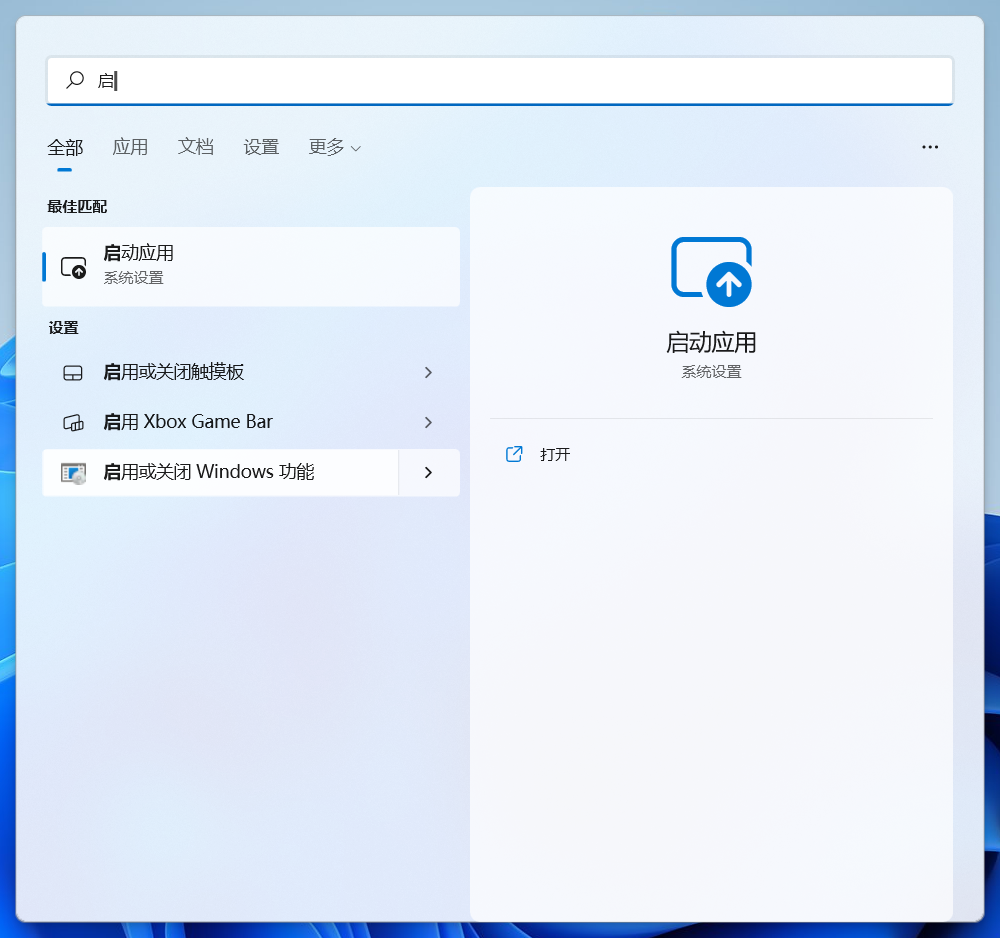
Task: Click the 启动应用 app icon in best match
Action: [x=74, y=267]
